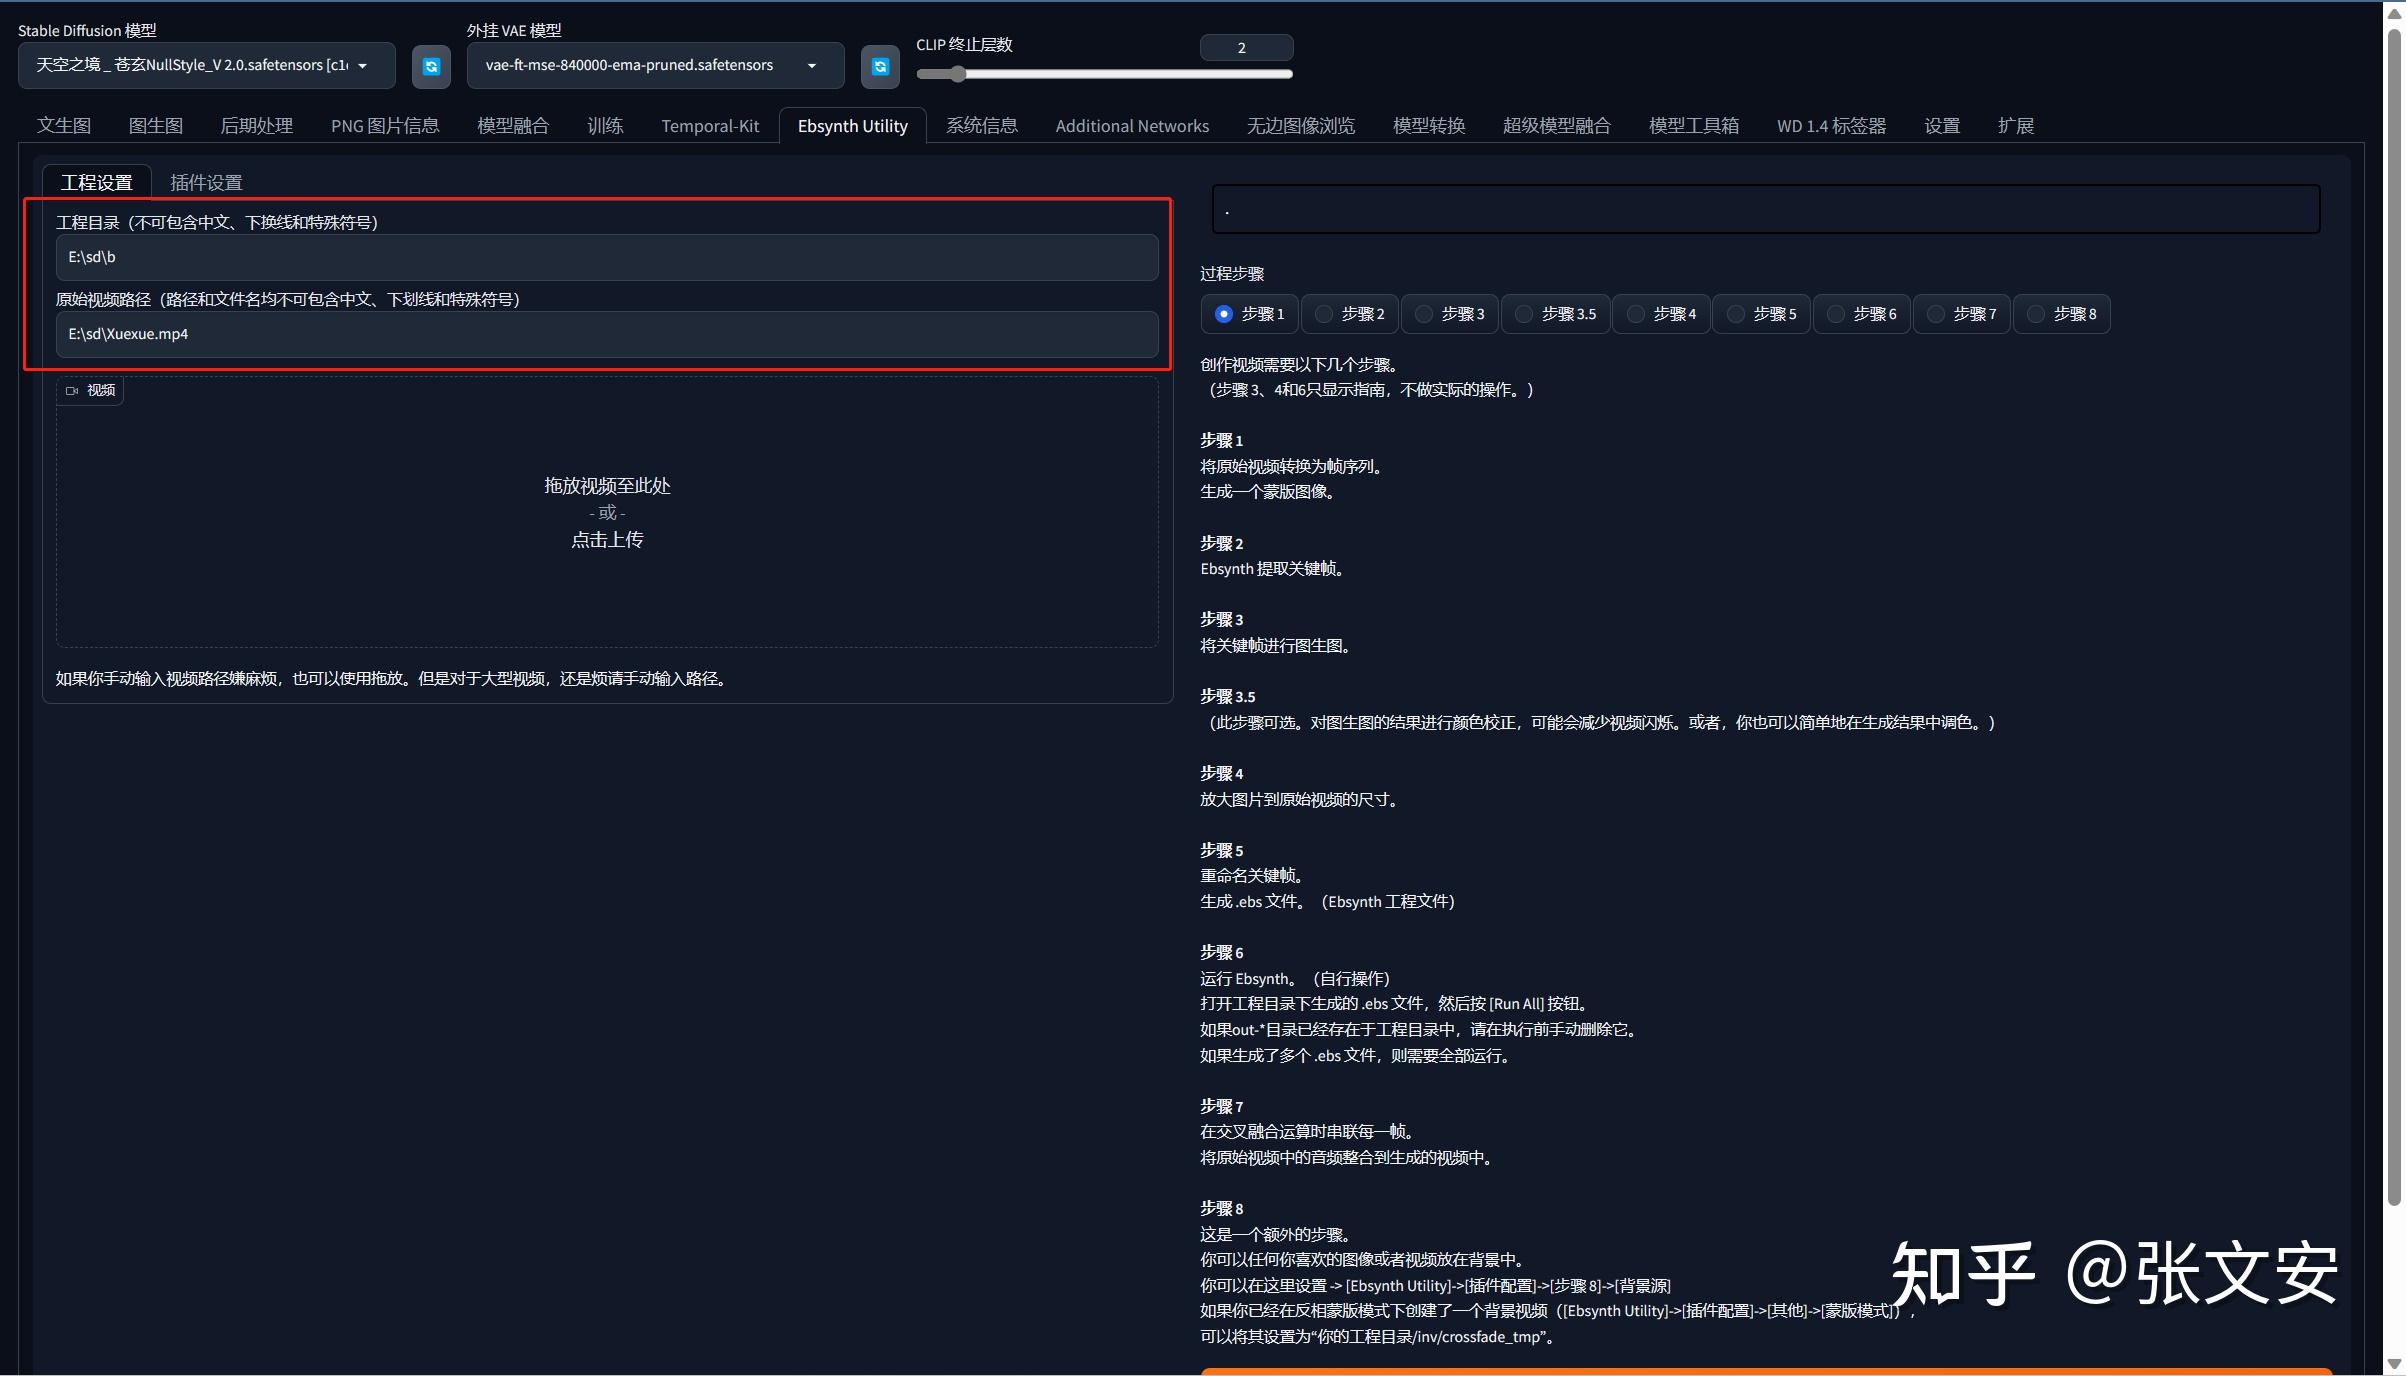The image size is (2406, 1376).
Task: Open the 扩展 tab
Action: coord(2016,125)
